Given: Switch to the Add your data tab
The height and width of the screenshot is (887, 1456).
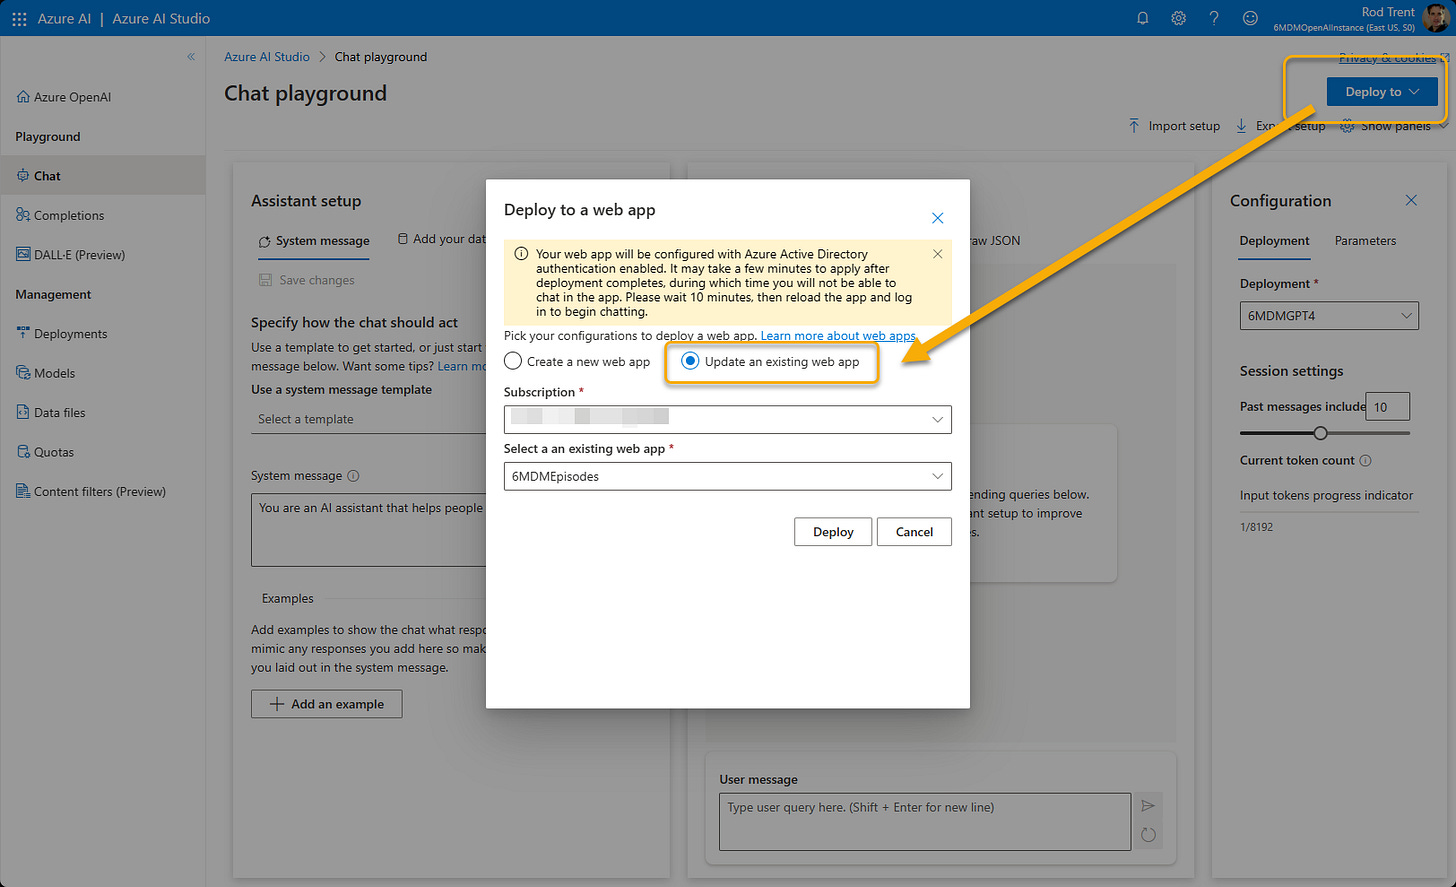Looking at the screenshot, I should (x=441, y=239).
